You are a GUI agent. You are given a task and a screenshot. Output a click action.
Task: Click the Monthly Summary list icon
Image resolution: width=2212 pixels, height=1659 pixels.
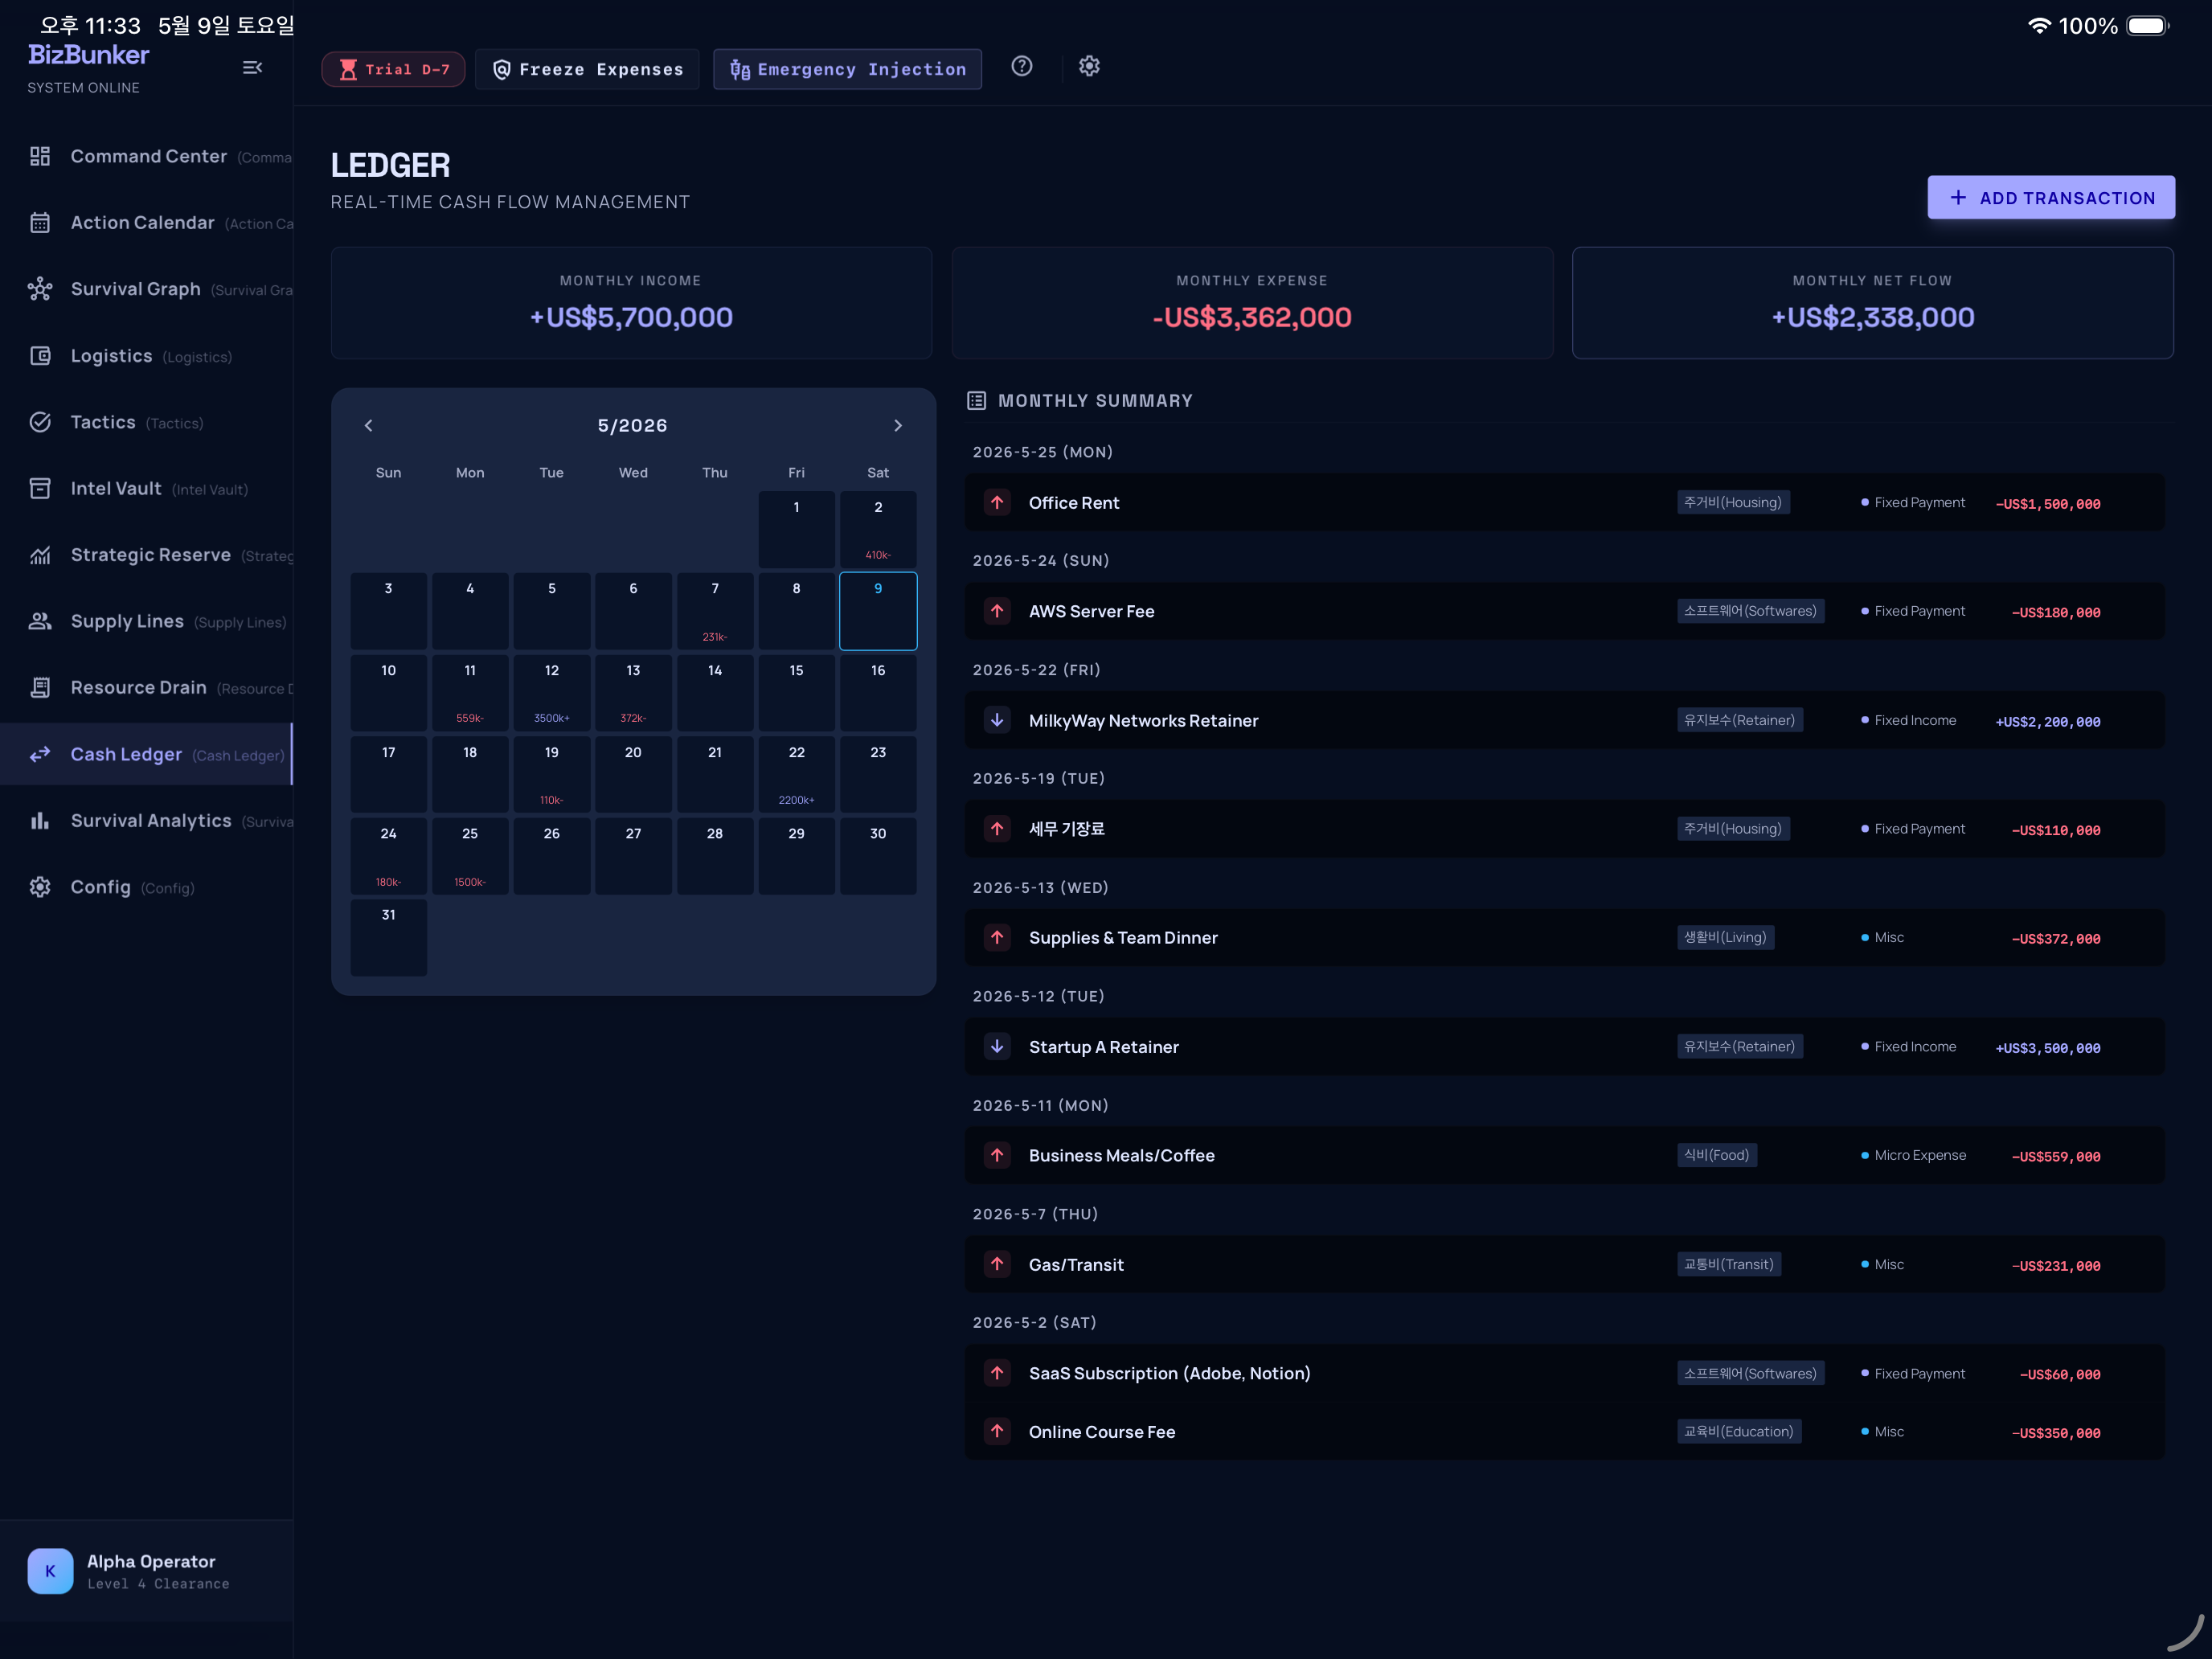976,400
